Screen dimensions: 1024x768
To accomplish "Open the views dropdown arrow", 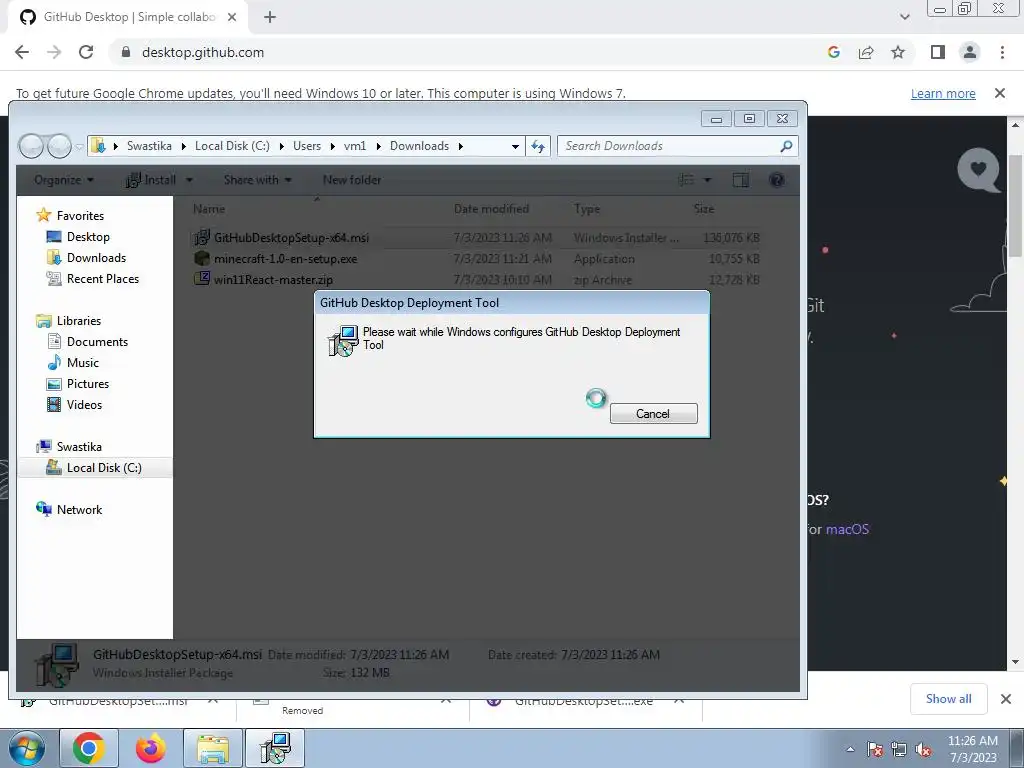I will pos(707,180).
